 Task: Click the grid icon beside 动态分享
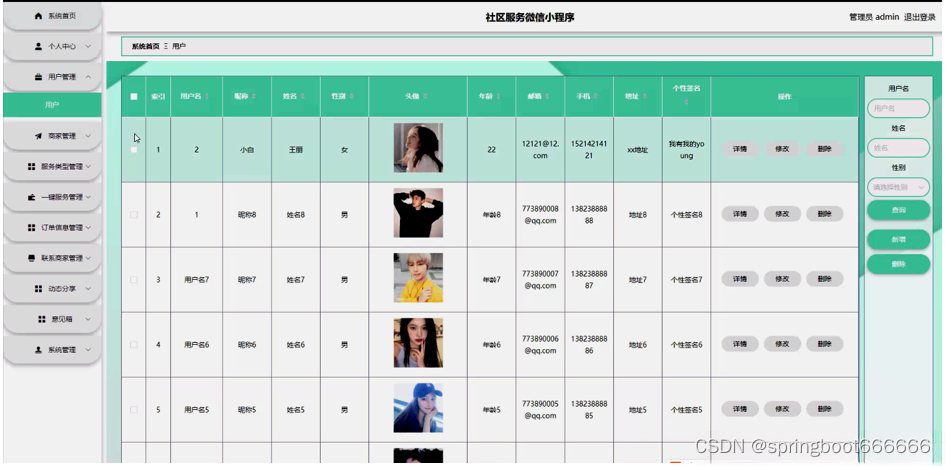click(39, 289)
